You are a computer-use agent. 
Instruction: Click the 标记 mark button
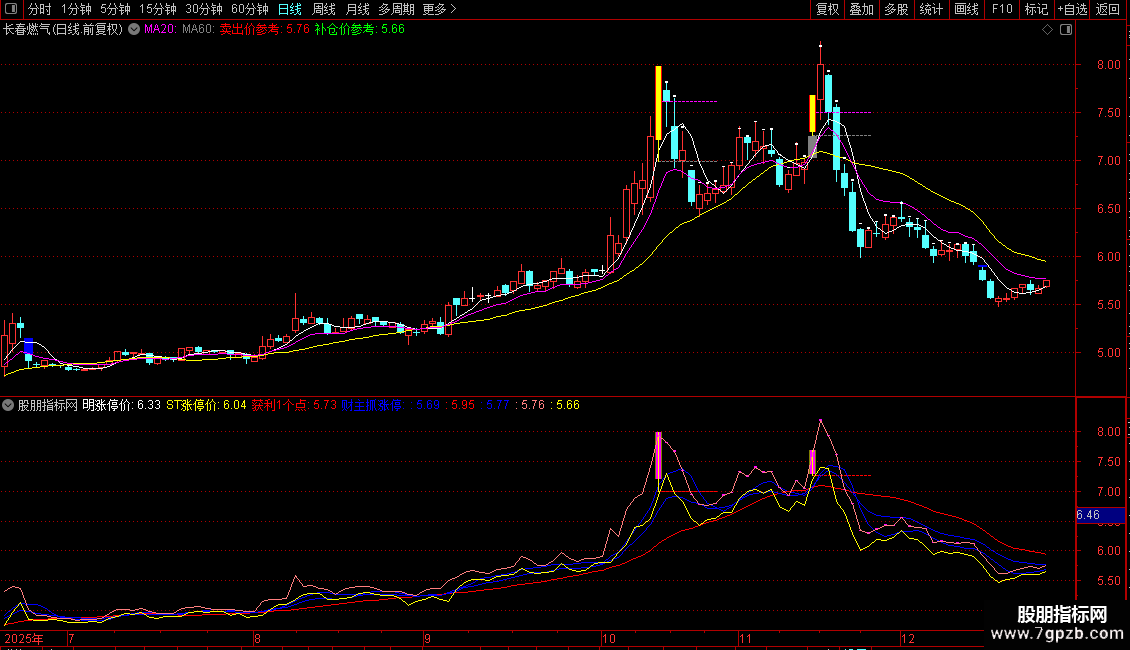point(1036,9)
